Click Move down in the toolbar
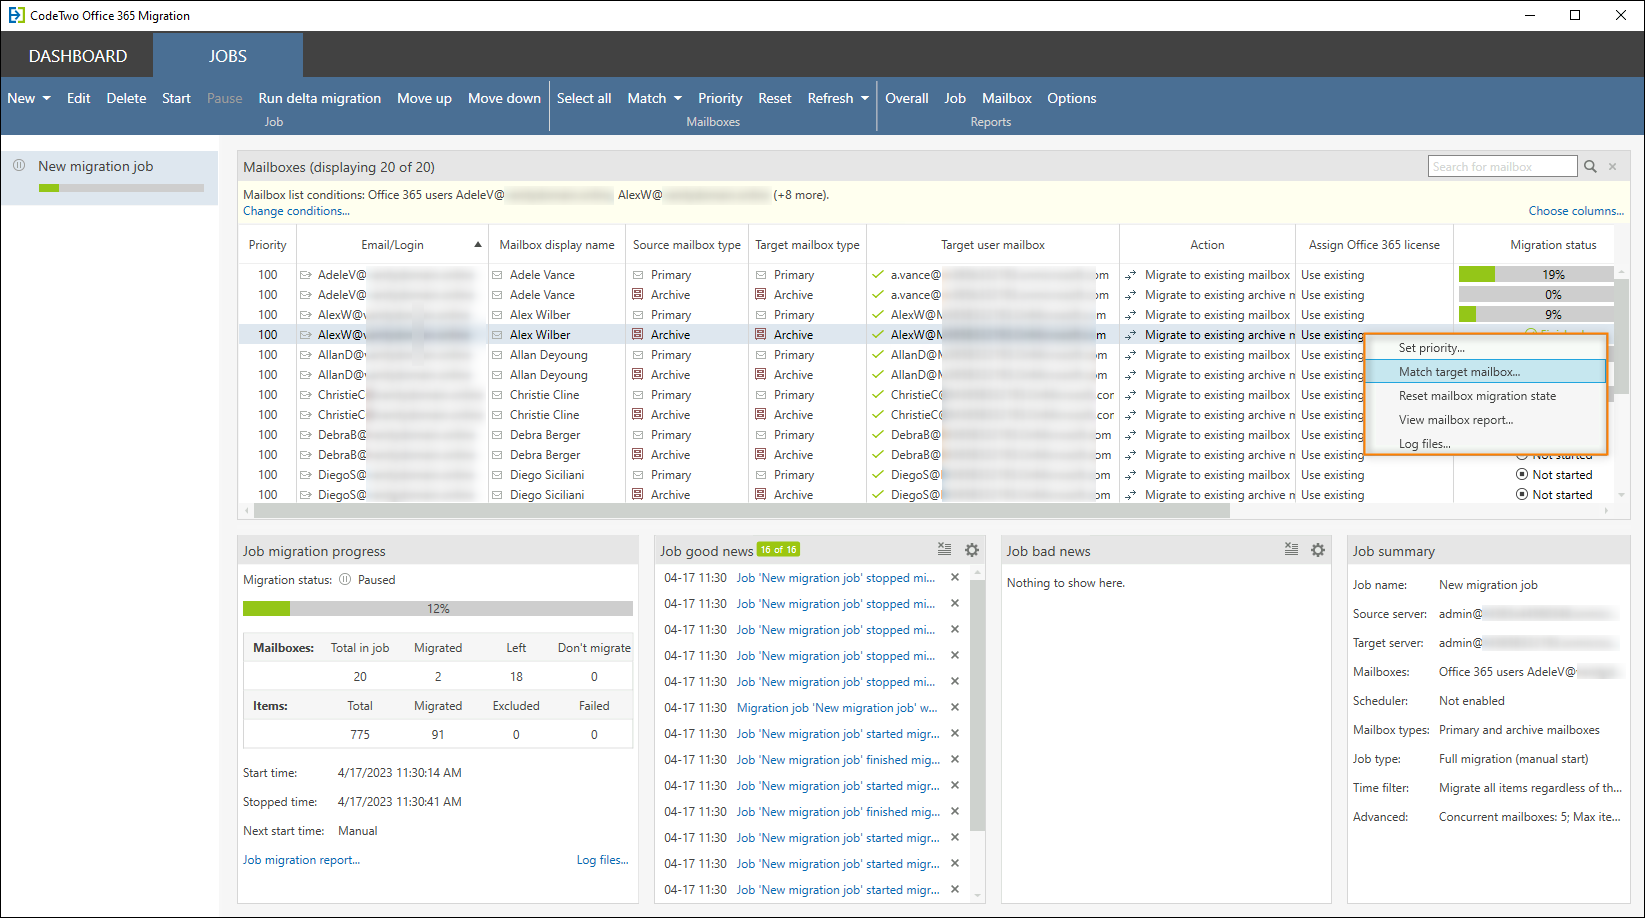 (x=504, y=98)
